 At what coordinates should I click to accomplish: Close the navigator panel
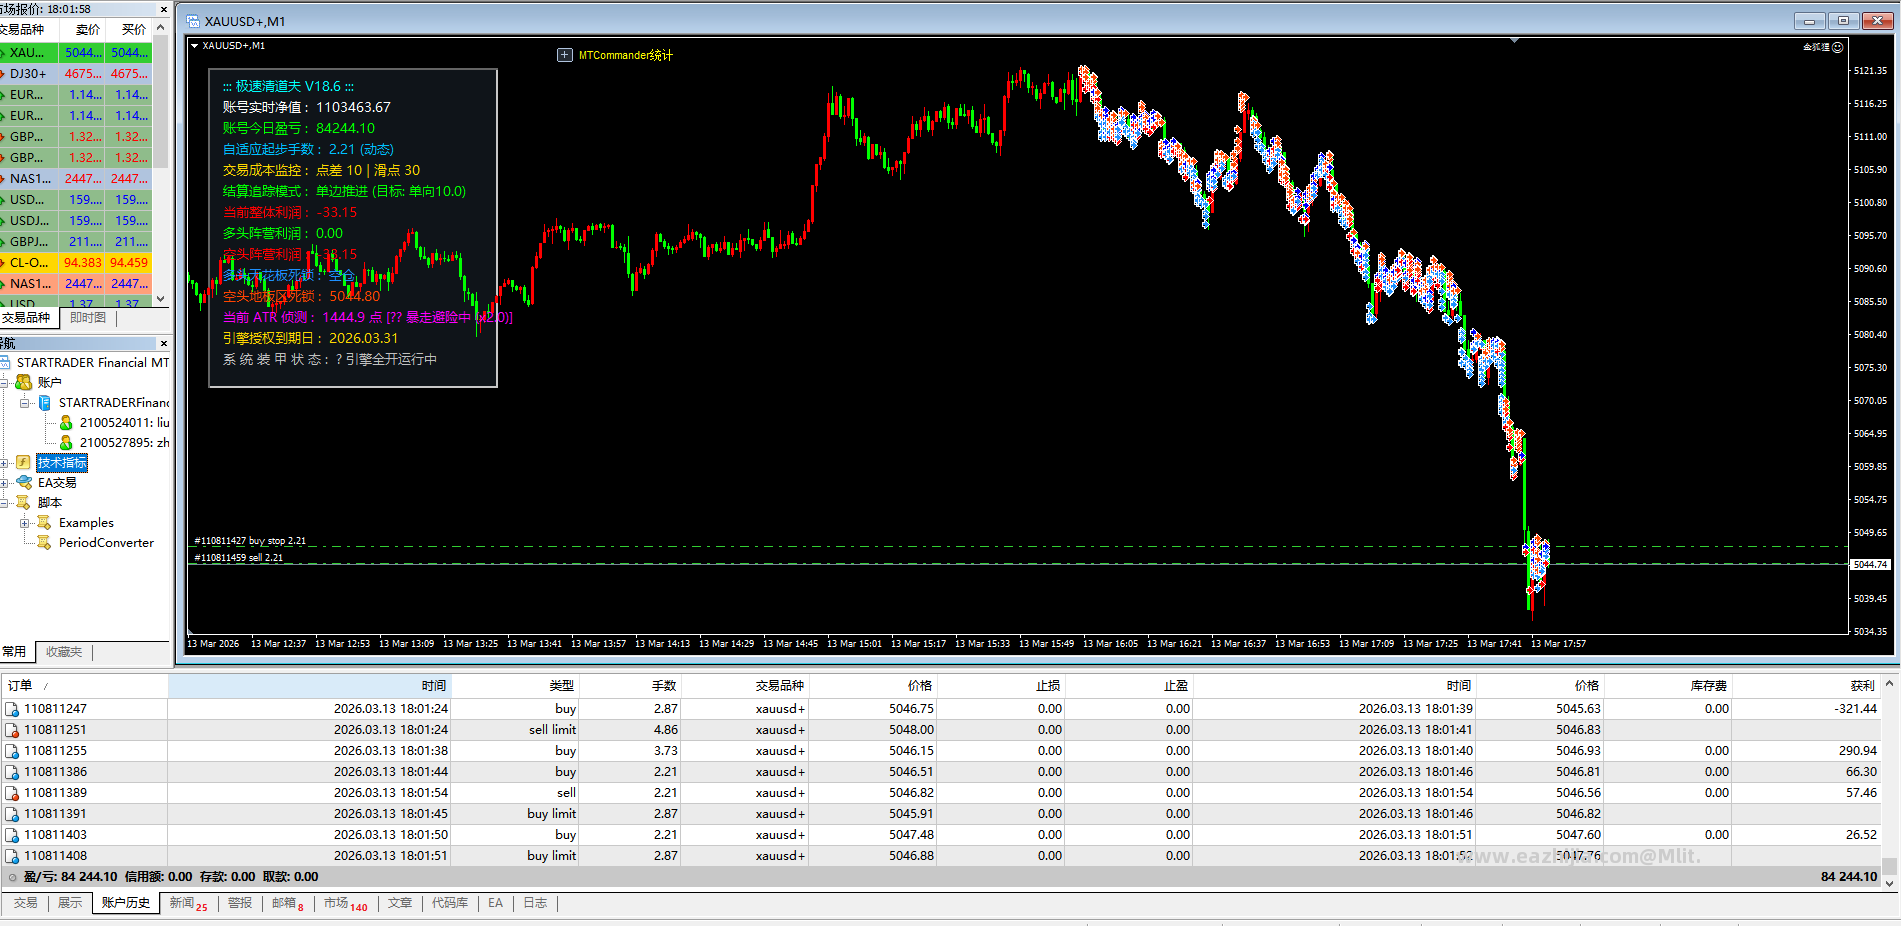tap(164, 343)
